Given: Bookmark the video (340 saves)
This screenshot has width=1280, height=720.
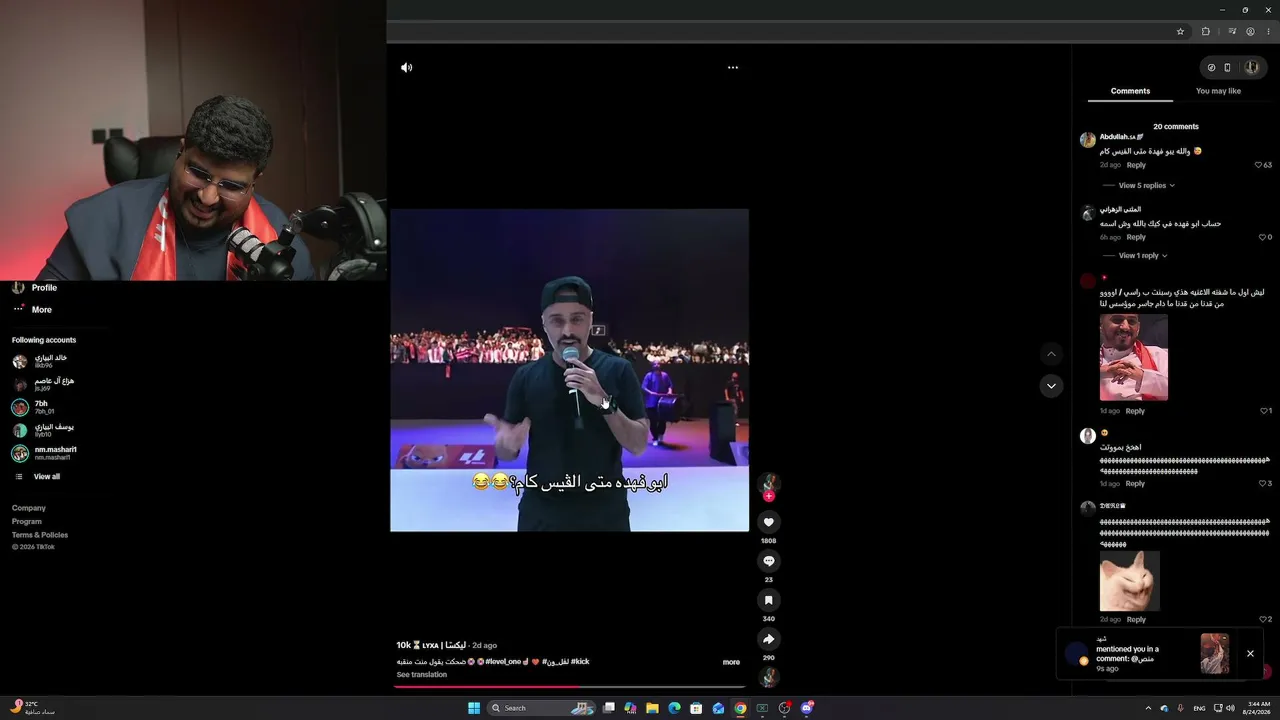Looking at the screenshot, I should [x=768, y=600].
